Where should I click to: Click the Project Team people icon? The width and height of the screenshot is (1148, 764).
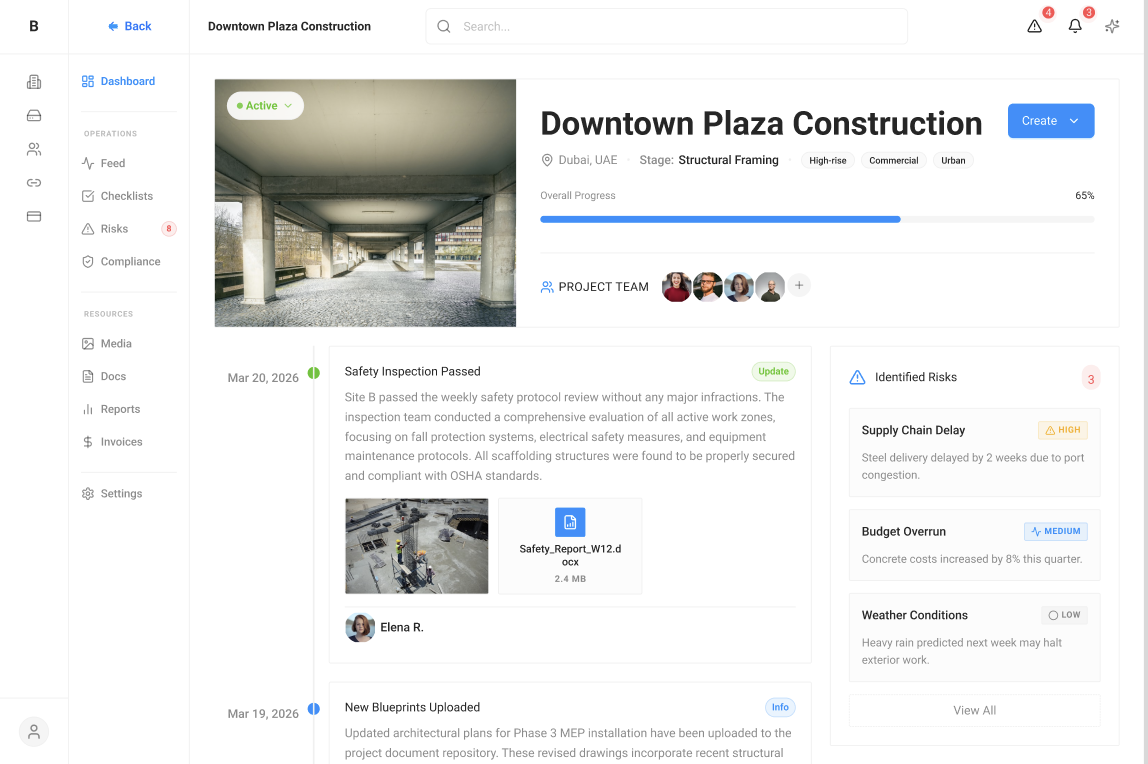tap(547, 287)
